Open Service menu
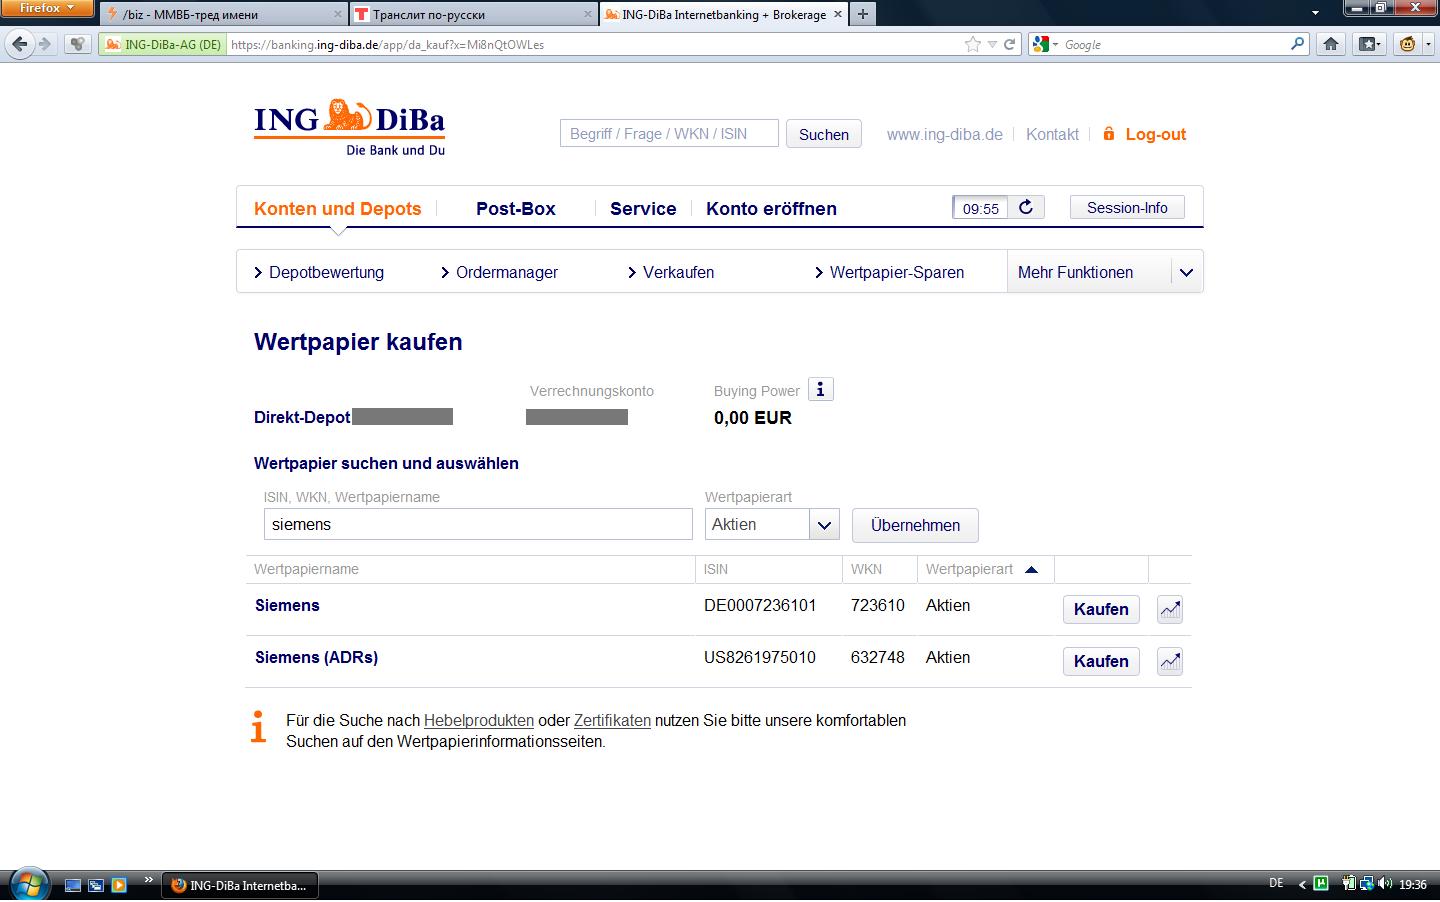Image resolution: width=1440 pixels, height=902 pixels. click(643, 208)
